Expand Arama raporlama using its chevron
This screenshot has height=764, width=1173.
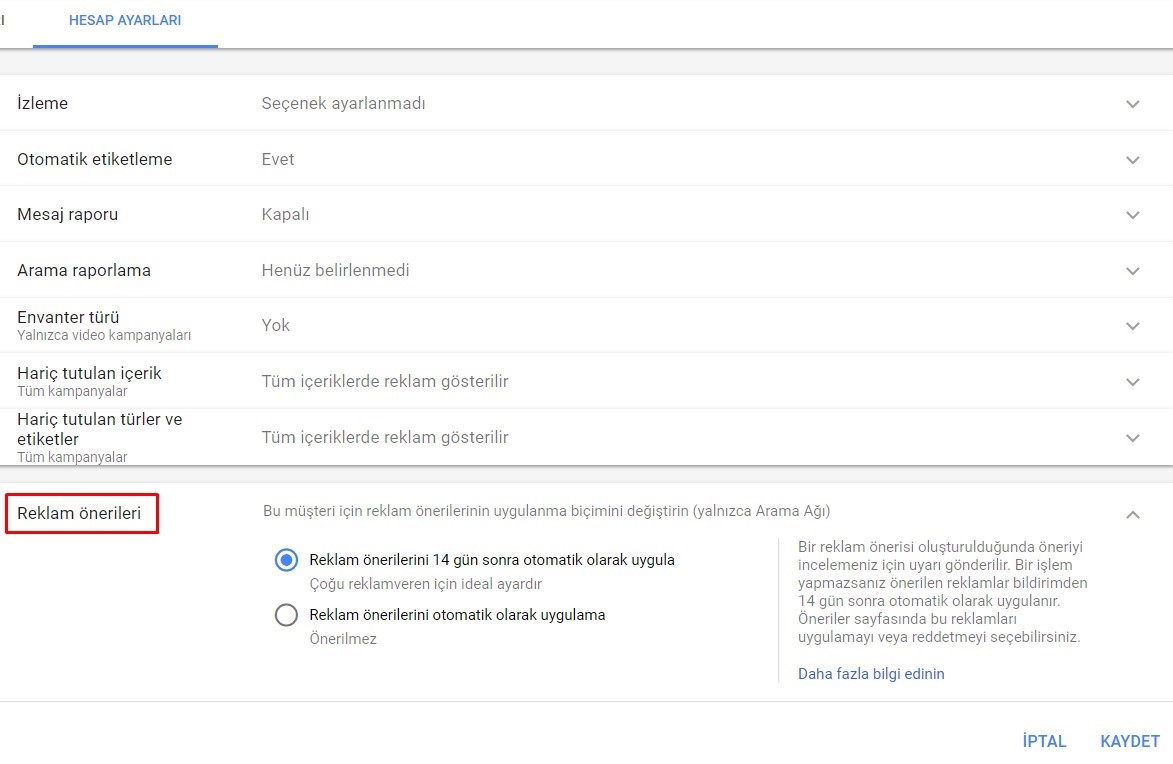pyautogui.click(x=1132, y=271)
